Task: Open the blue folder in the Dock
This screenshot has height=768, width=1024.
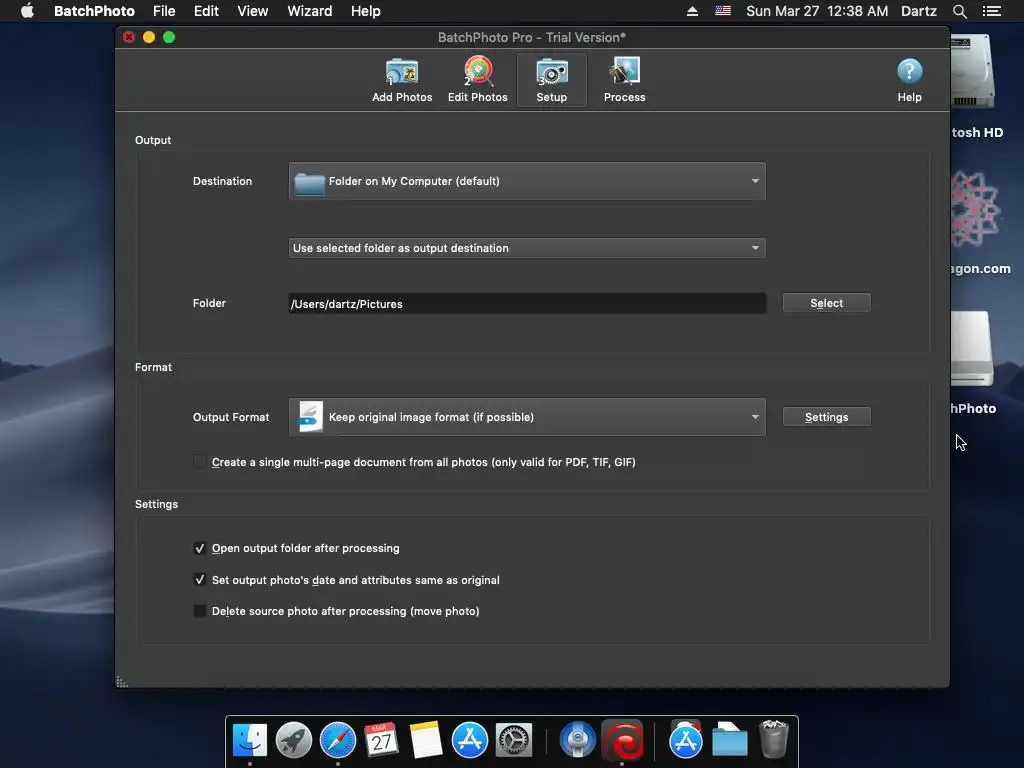Action: point(729,741)
